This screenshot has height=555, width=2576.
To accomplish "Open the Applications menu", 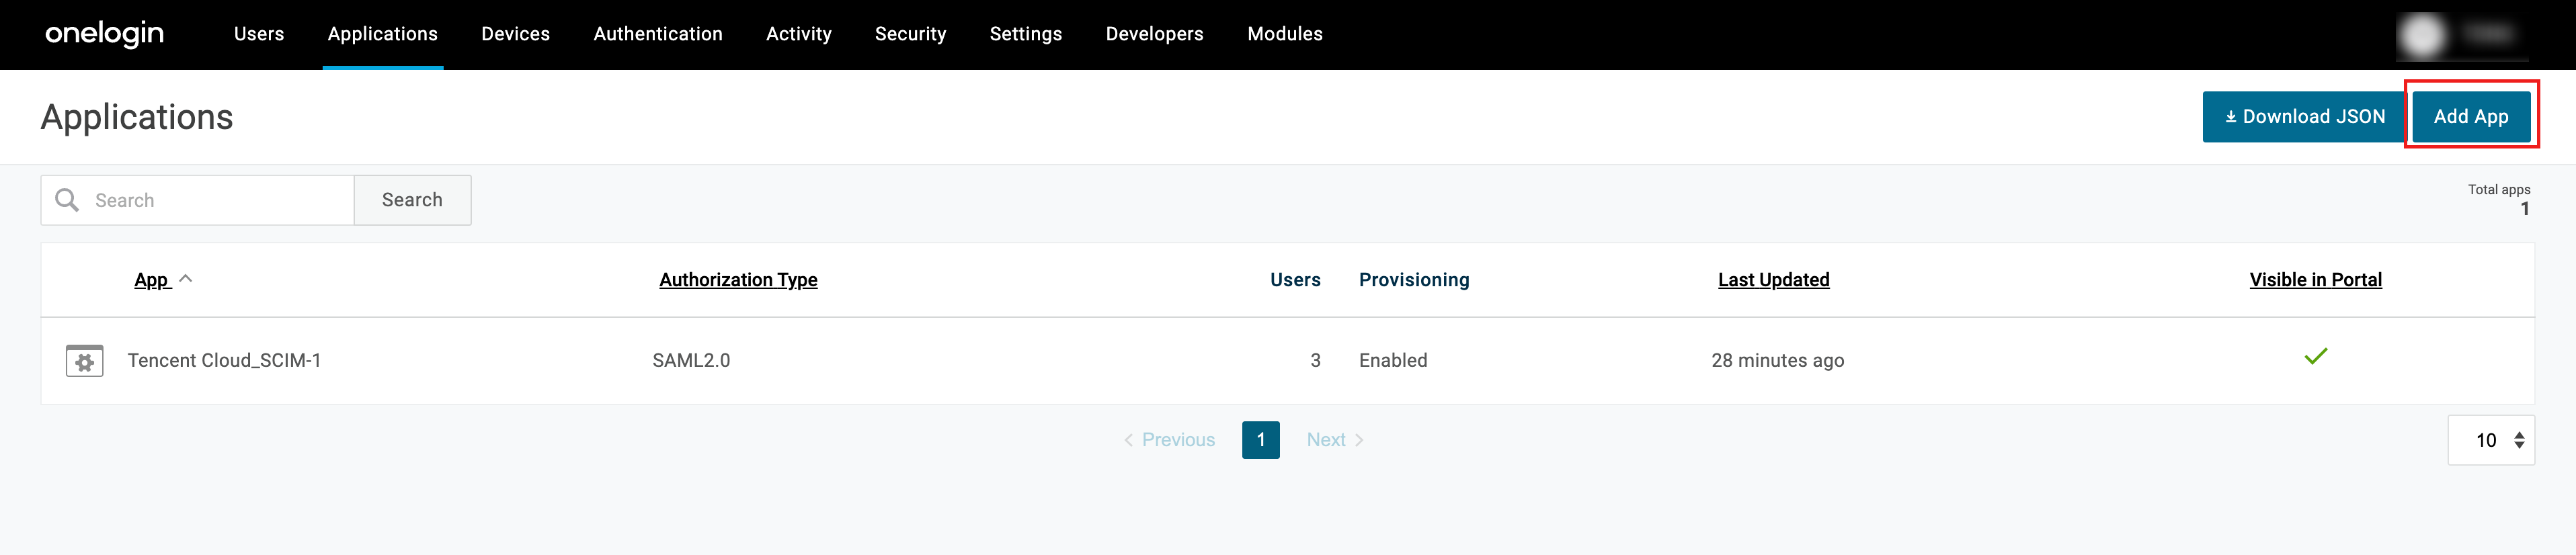I will pyautogui.click(x=382, y=34).
